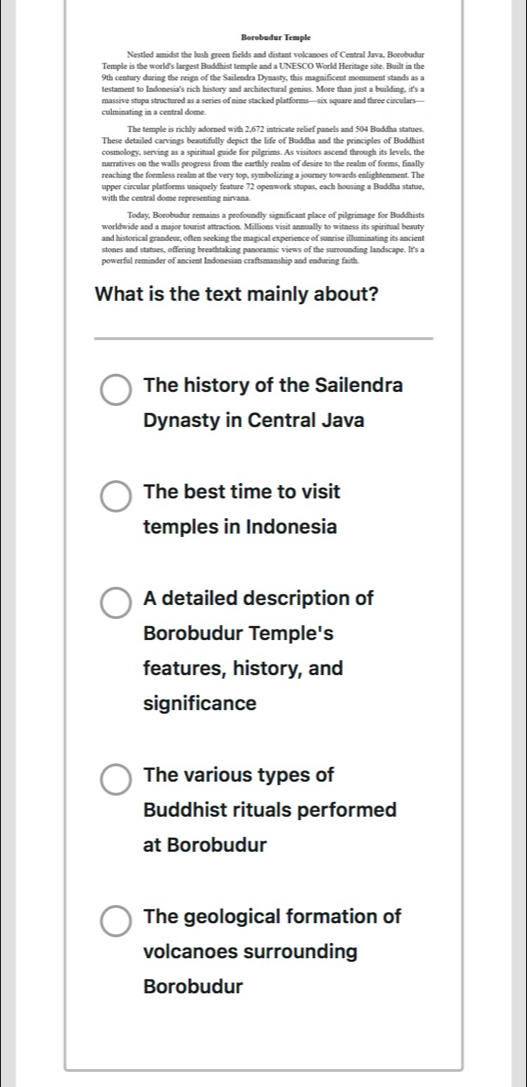Click the third paragraph about pilgrimage today

pos(264,238)
